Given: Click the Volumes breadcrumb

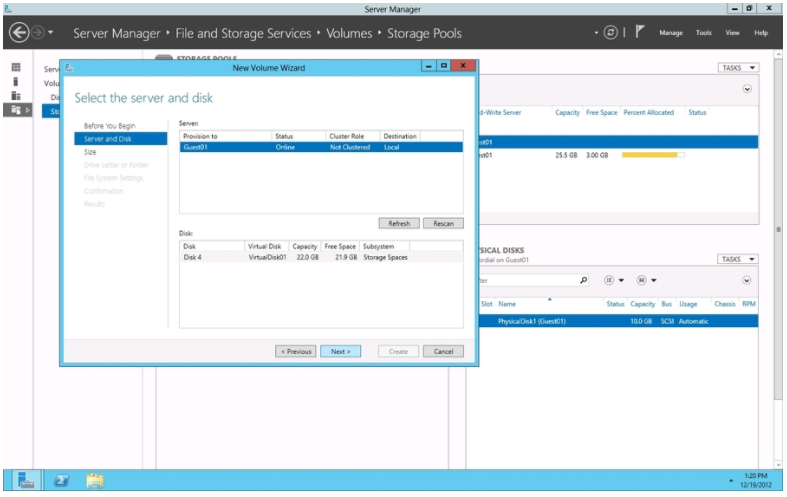Looking at the screenshot, I should 349,34.
